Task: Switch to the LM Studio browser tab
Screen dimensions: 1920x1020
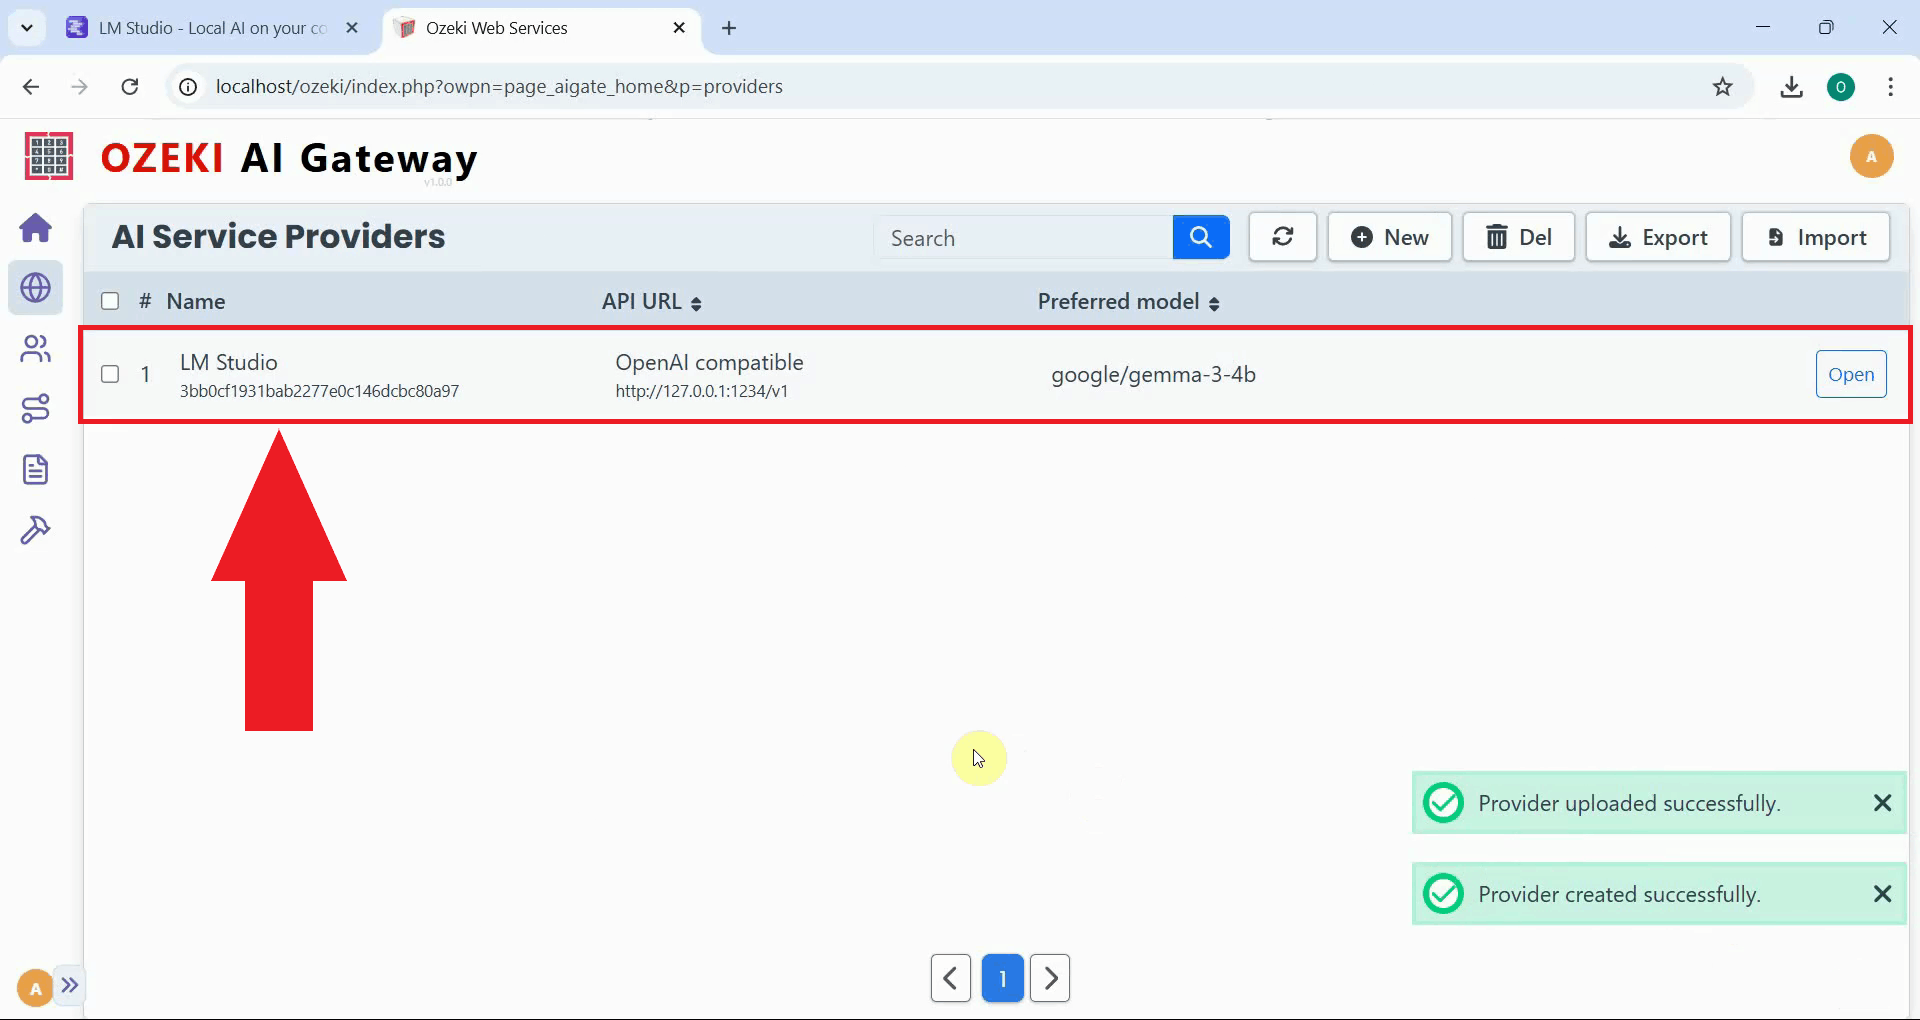Action: coord(212,28)
